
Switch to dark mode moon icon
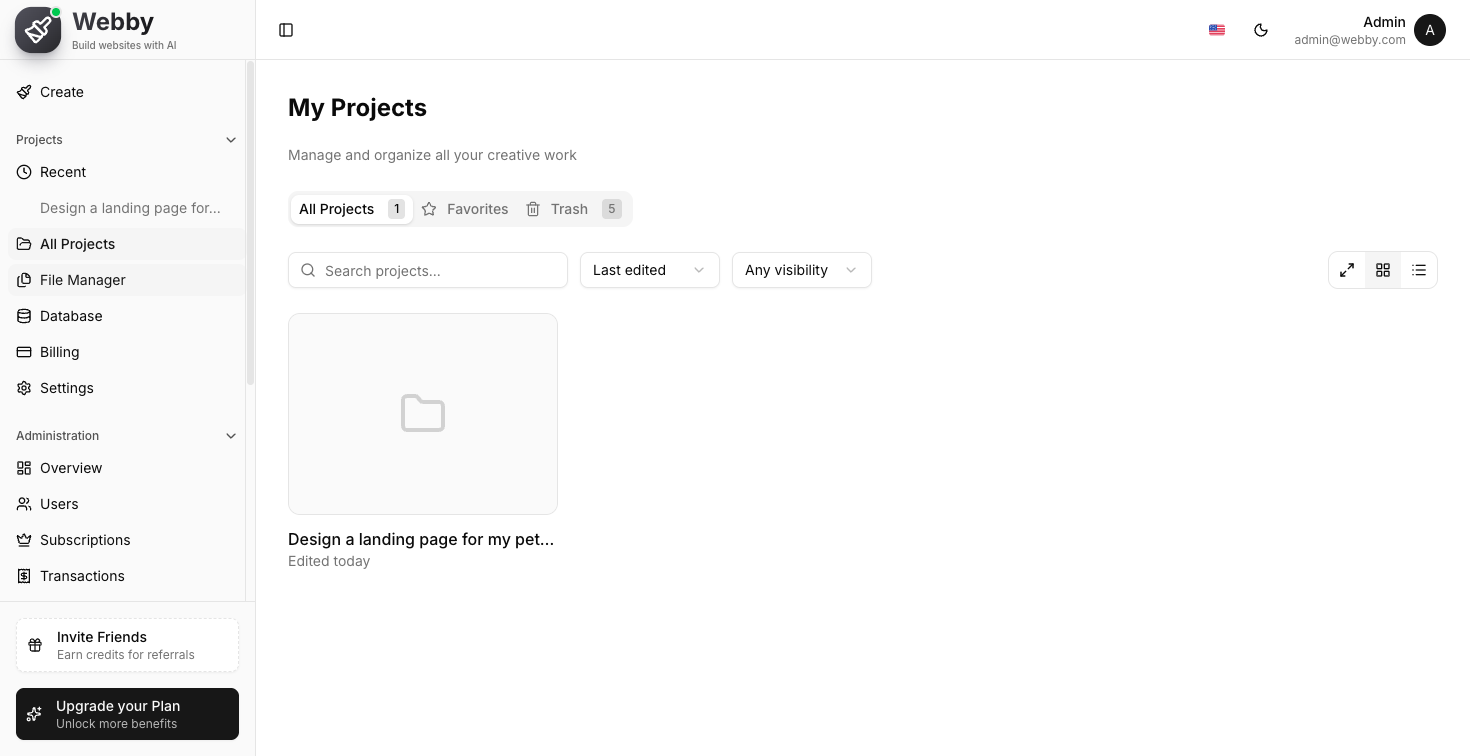coord(1261,30)
